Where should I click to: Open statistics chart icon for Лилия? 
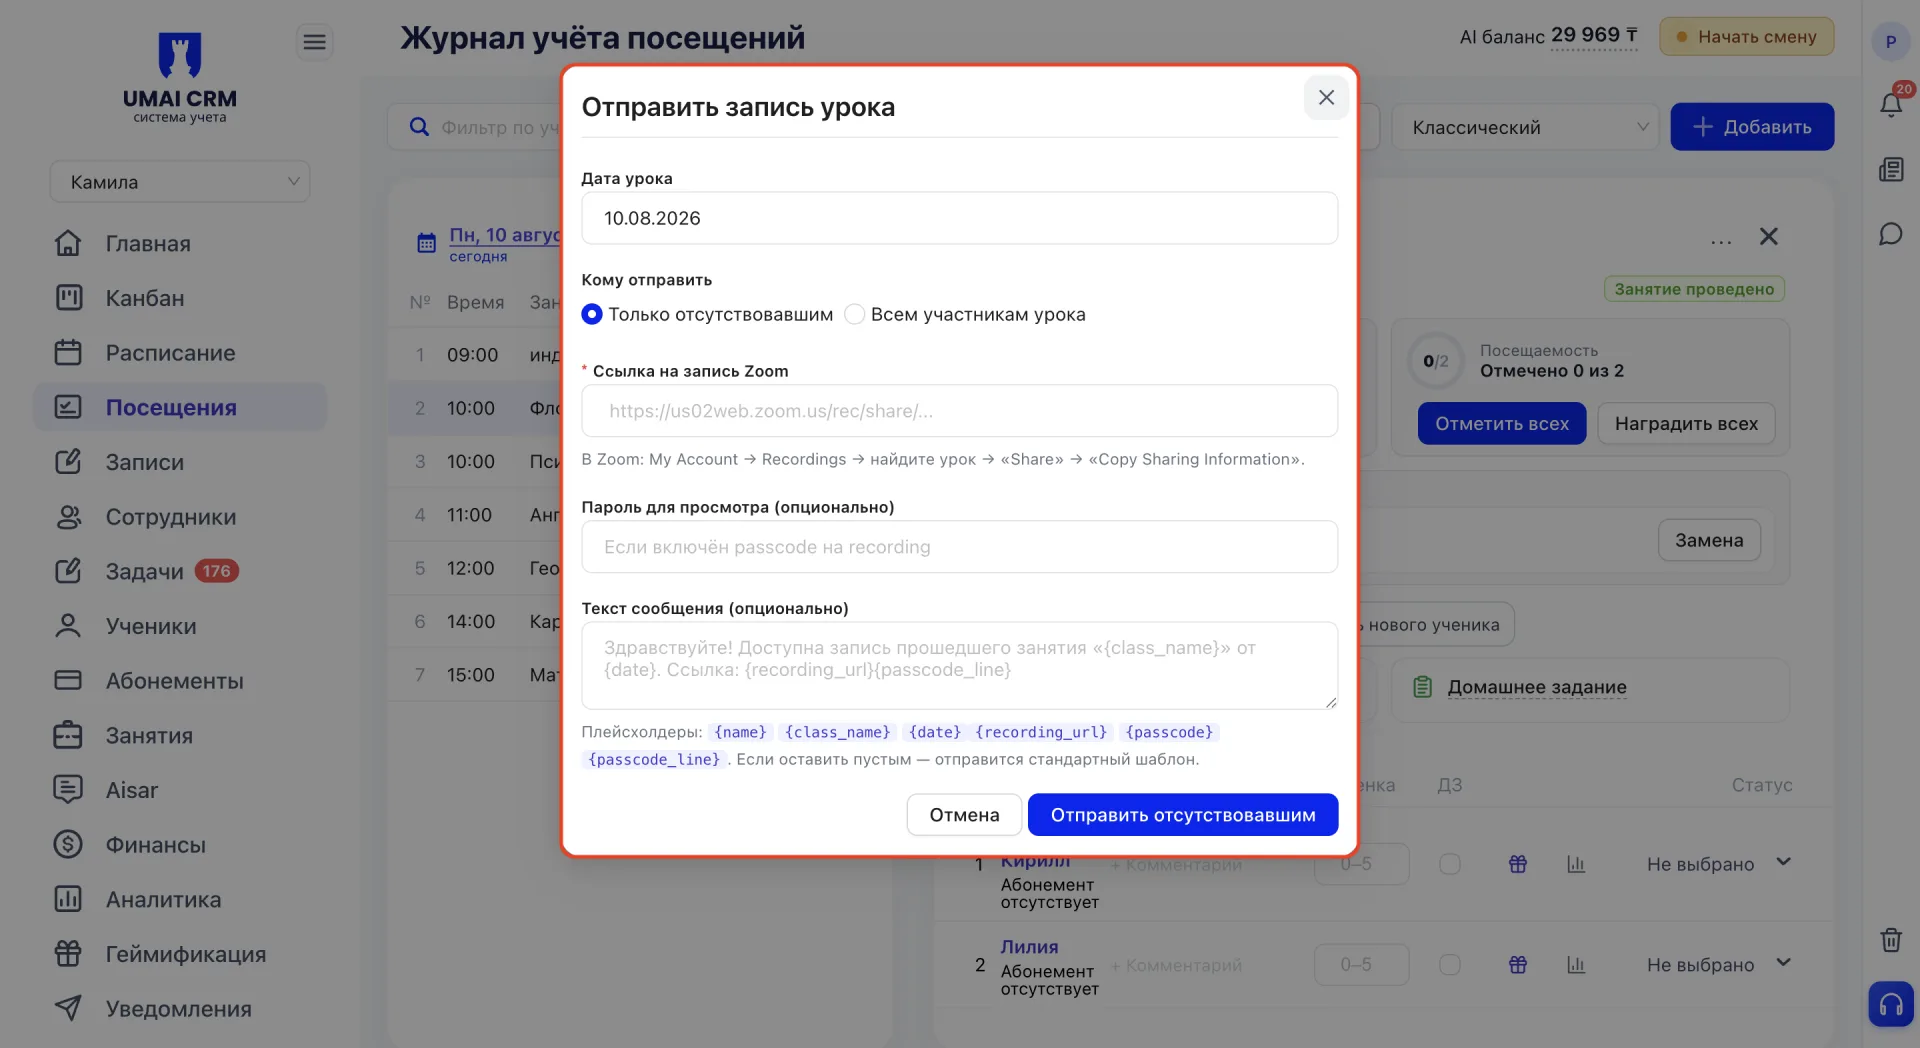[x=1576, y=965]
